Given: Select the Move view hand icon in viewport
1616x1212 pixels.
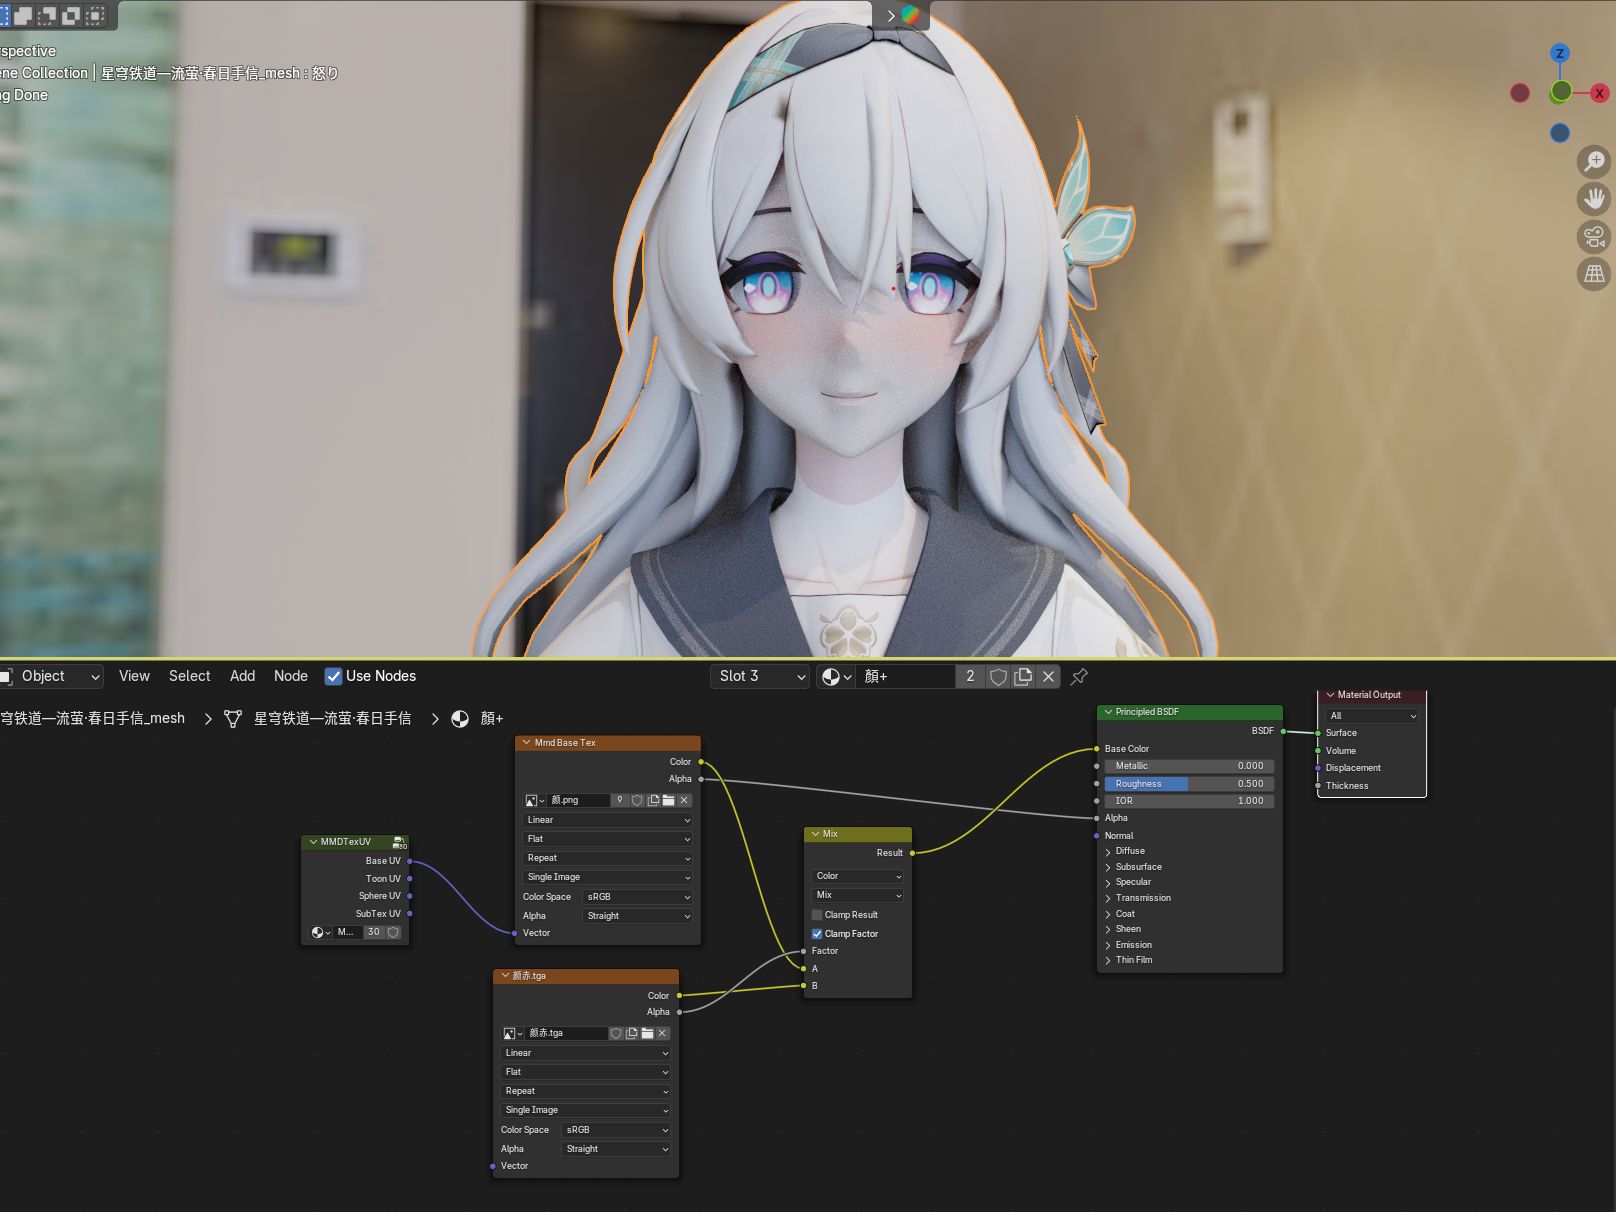Looking at the screenshot, I should click(1593, 198).
